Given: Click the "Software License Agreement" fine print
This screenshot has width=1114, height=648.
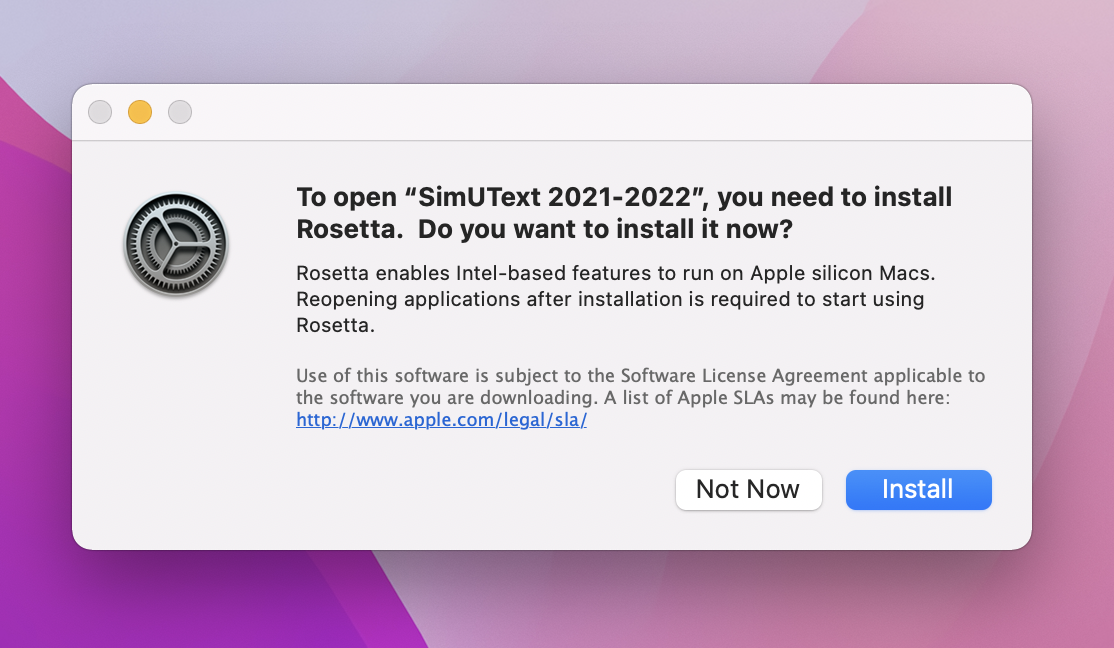Looking at the screenshot, I should click(x=744, y=376).
